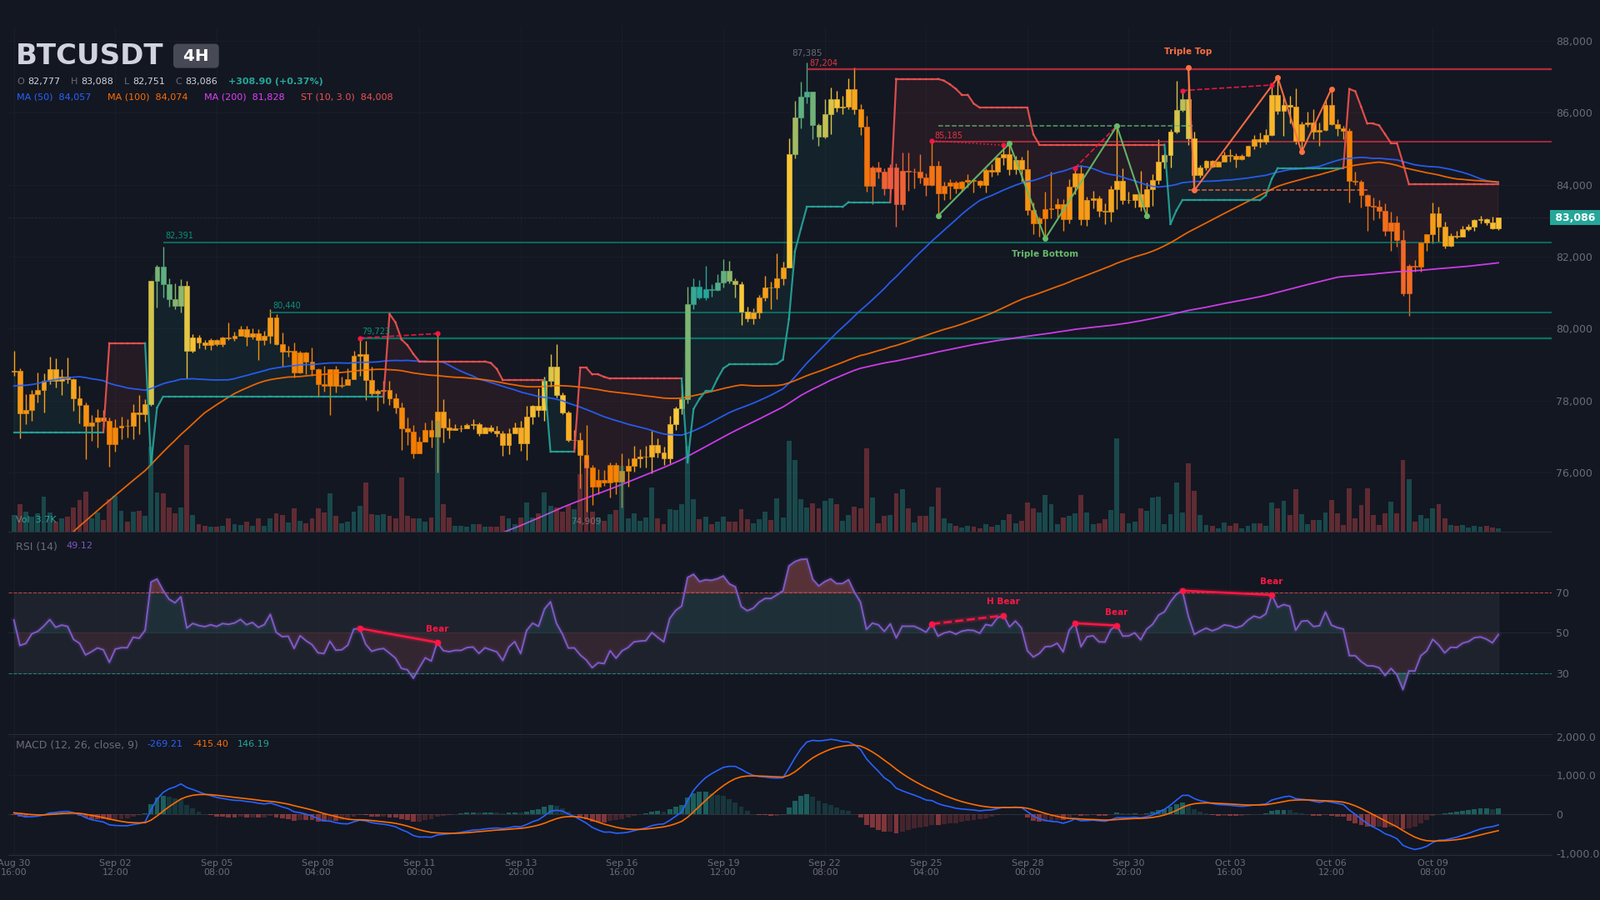This screenshot has width=1600, height=900.
Task: Click the Sep 02 12:00 time axis label
Action: coord(115,867)
